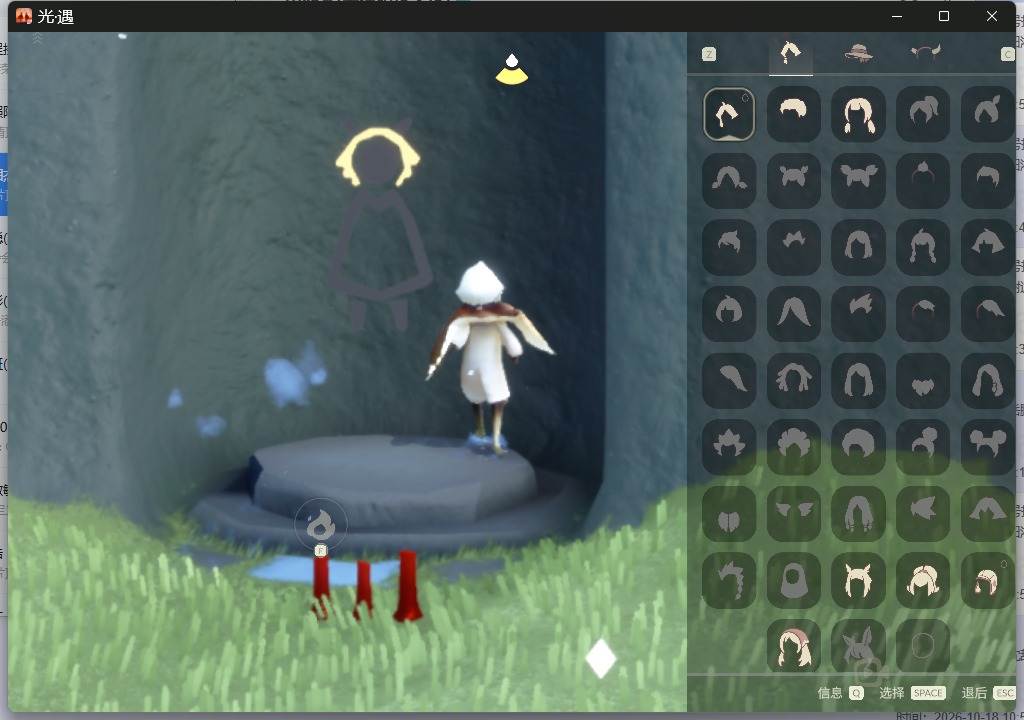Click the 选择 select button

pos(912,693)
